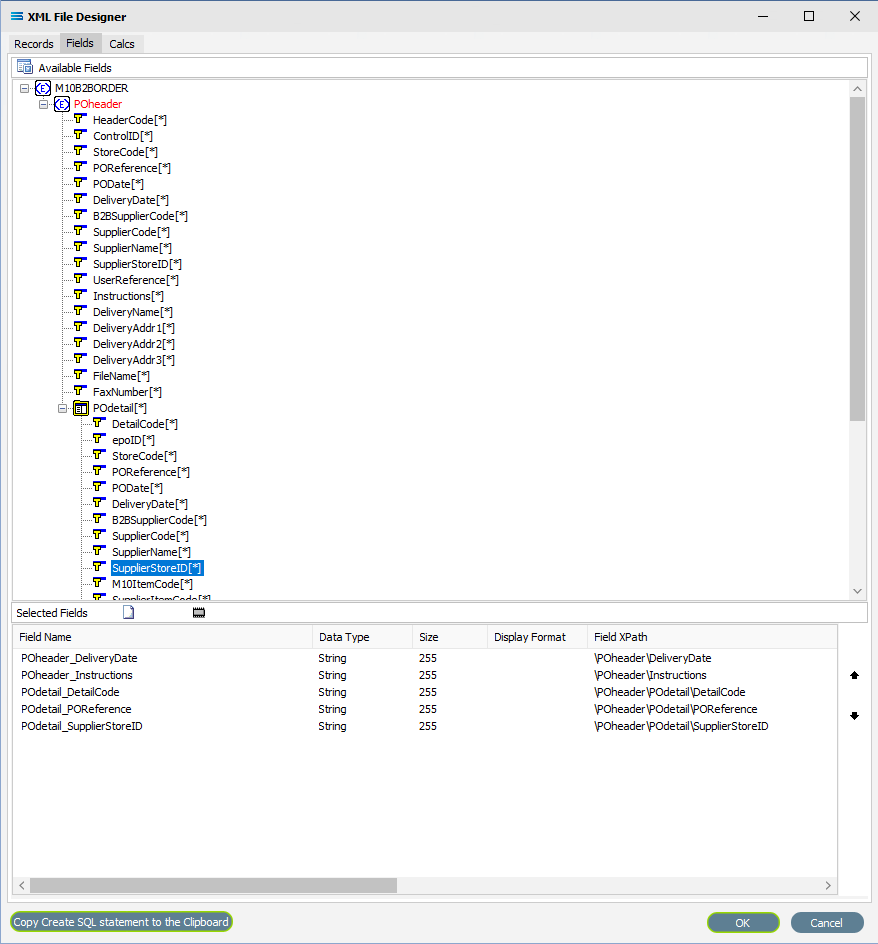Click the \POheader\POdetail\DetailCode XPath cell
Image resolution: width=878 pixels, height=944 pixels.
670,692
